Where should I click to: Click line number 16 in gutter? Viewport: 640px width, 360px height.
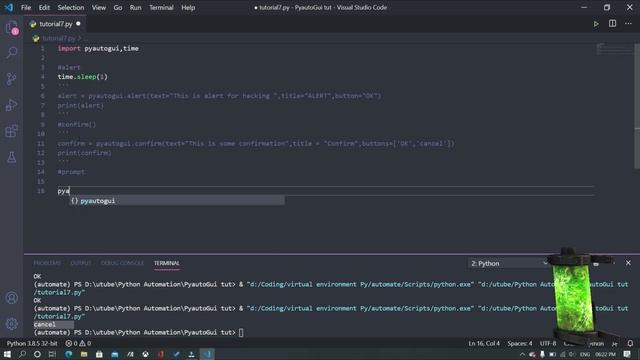pos(41,191)
